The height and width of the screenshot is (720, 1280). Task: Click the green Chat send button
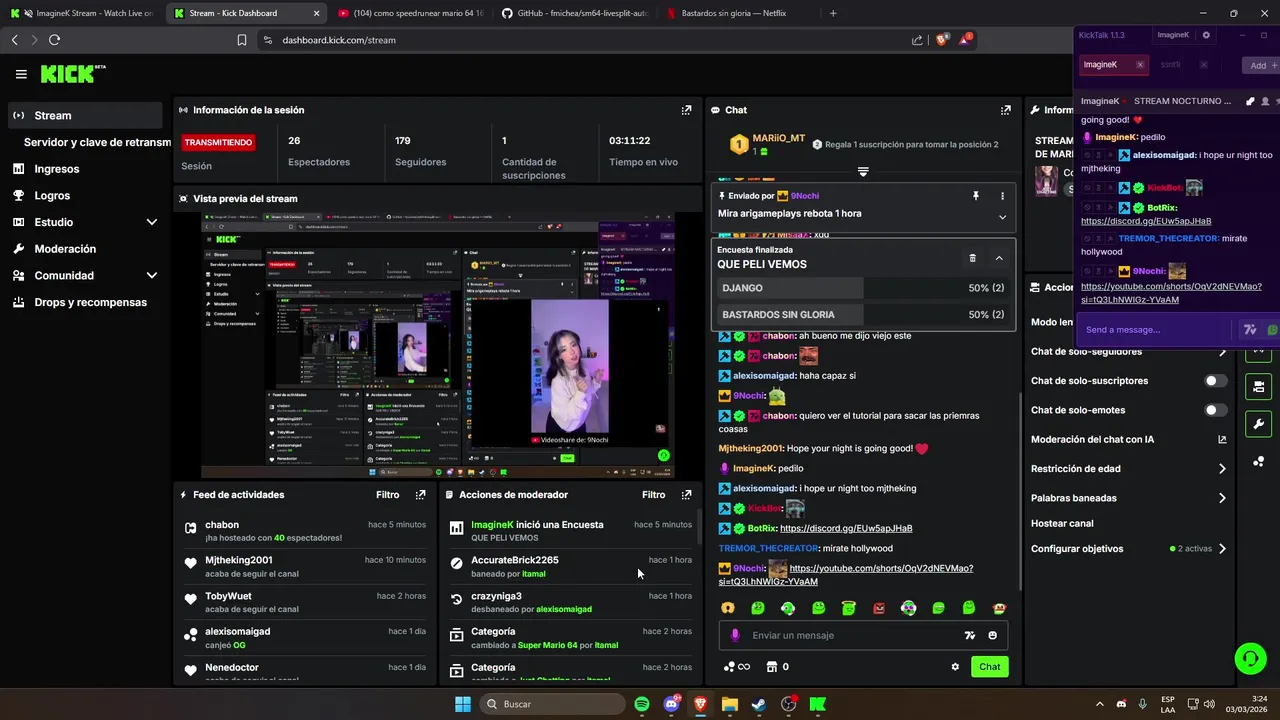tap(989, 667)
